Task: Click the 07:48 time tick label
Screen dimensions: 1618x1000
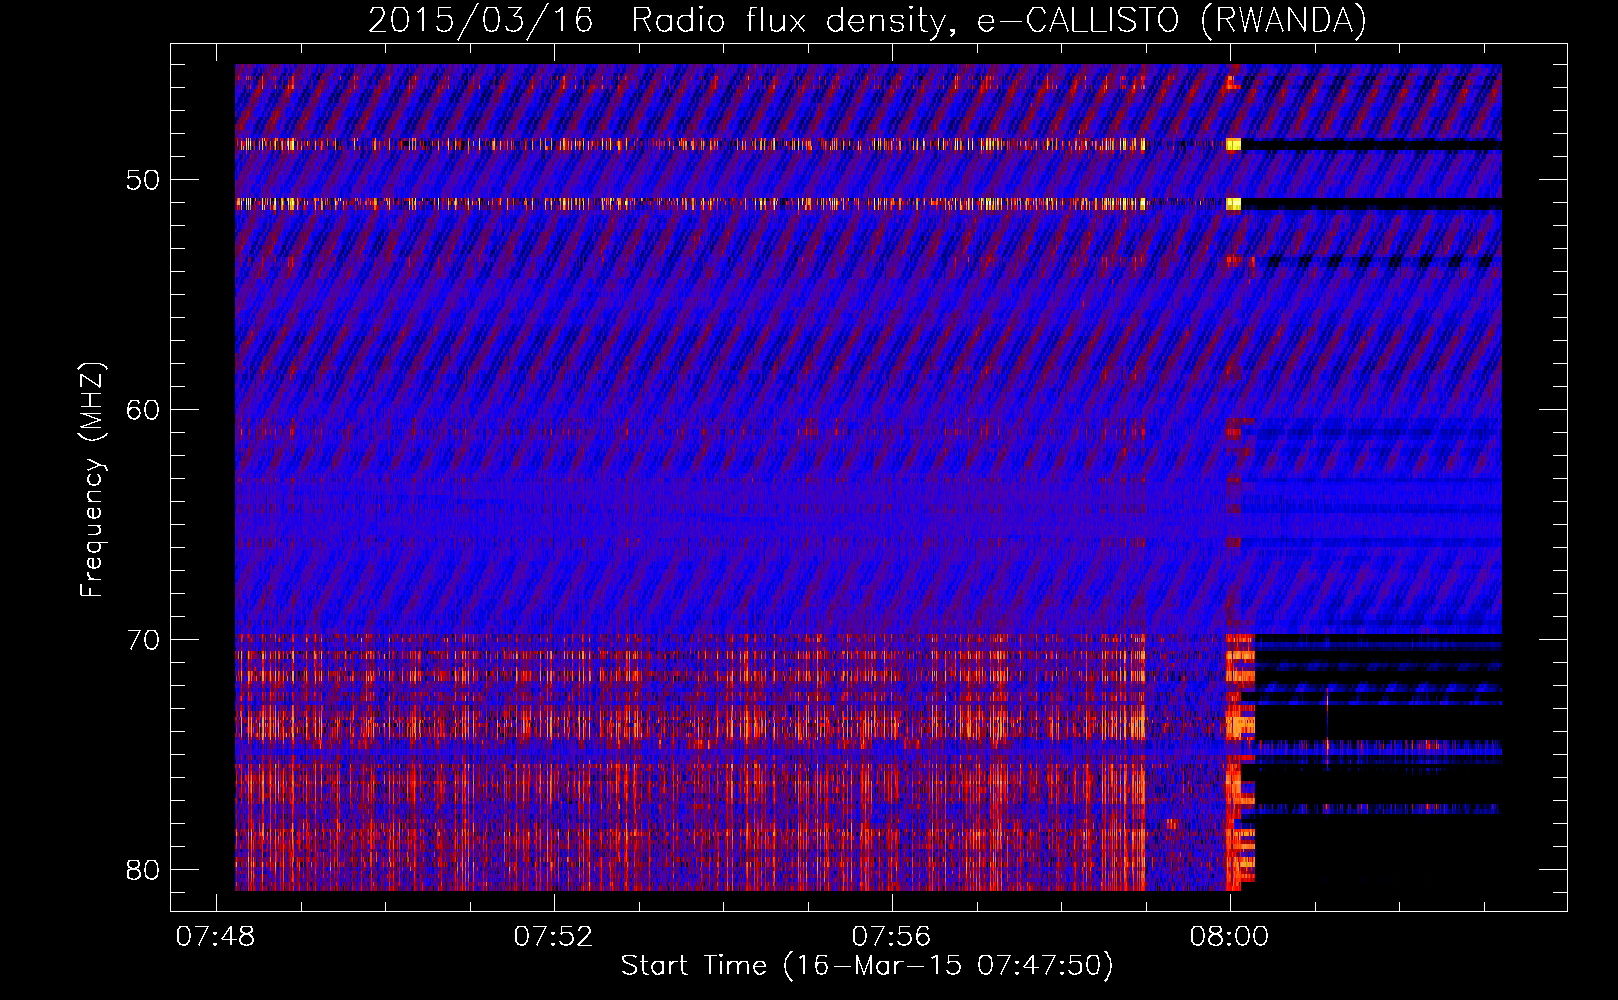Action: pyautogui.click(x=215, y=937)
